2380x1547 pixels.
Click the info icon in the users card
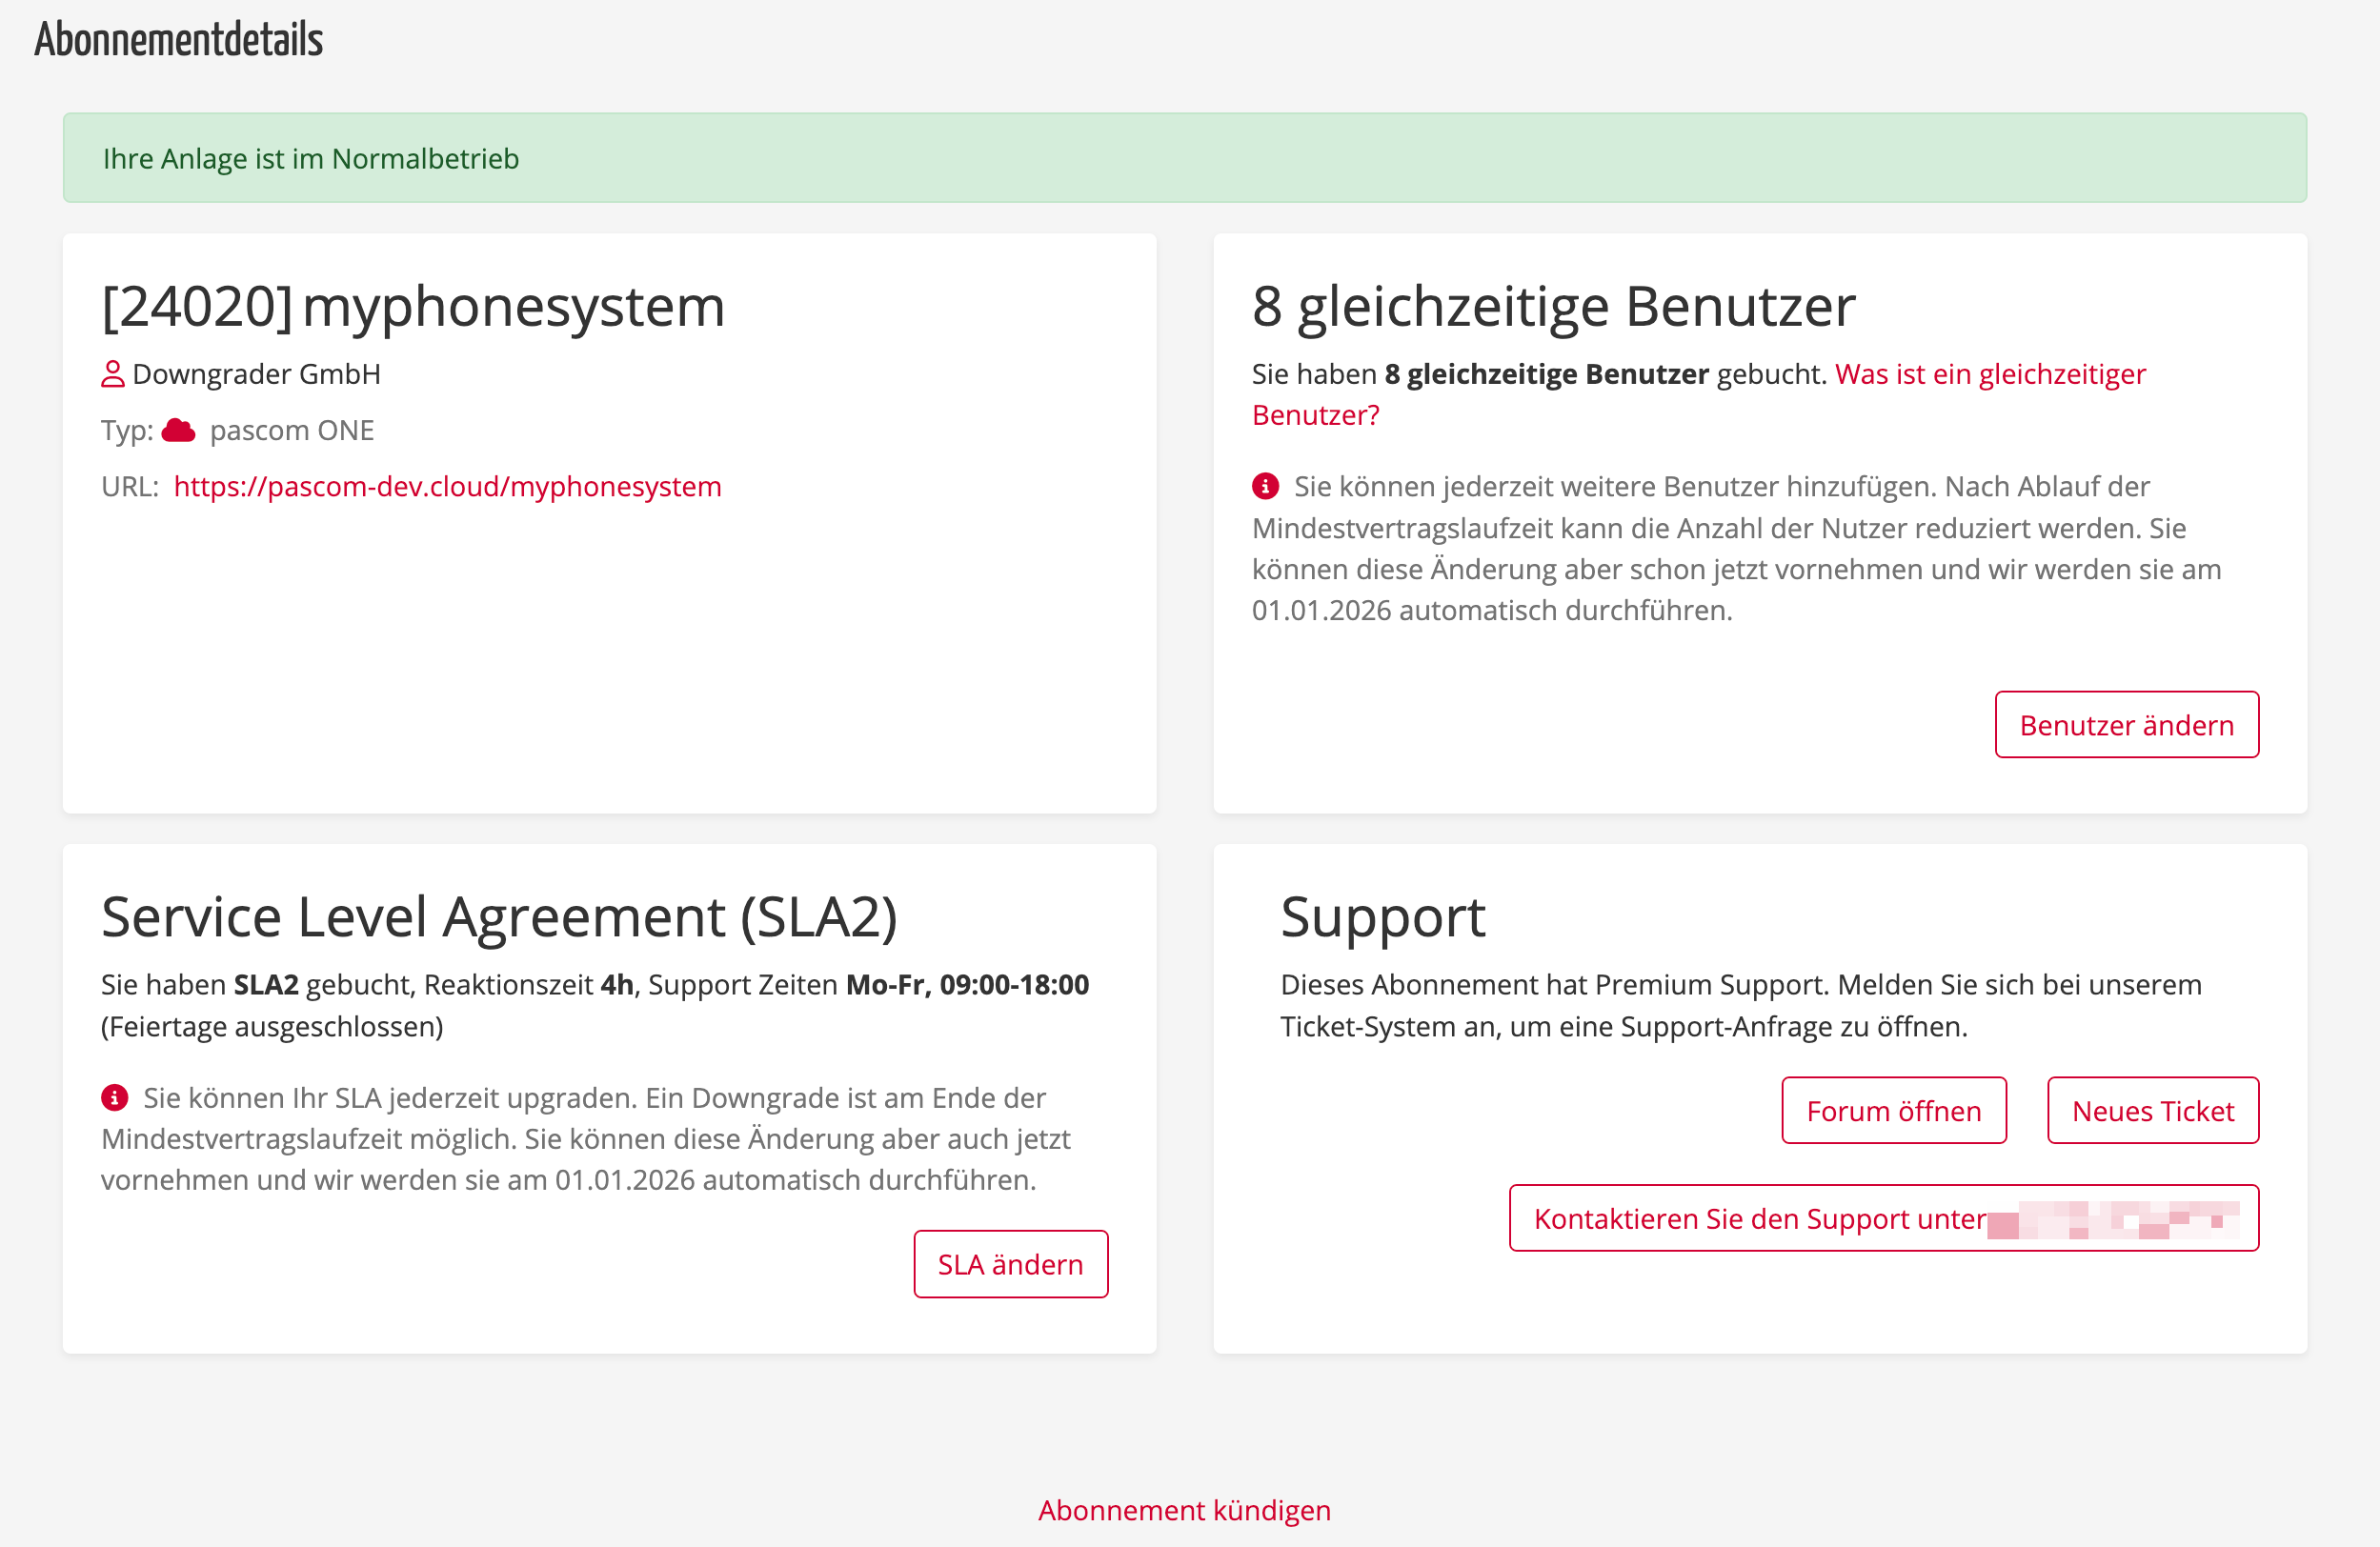tap(1265, 487)
